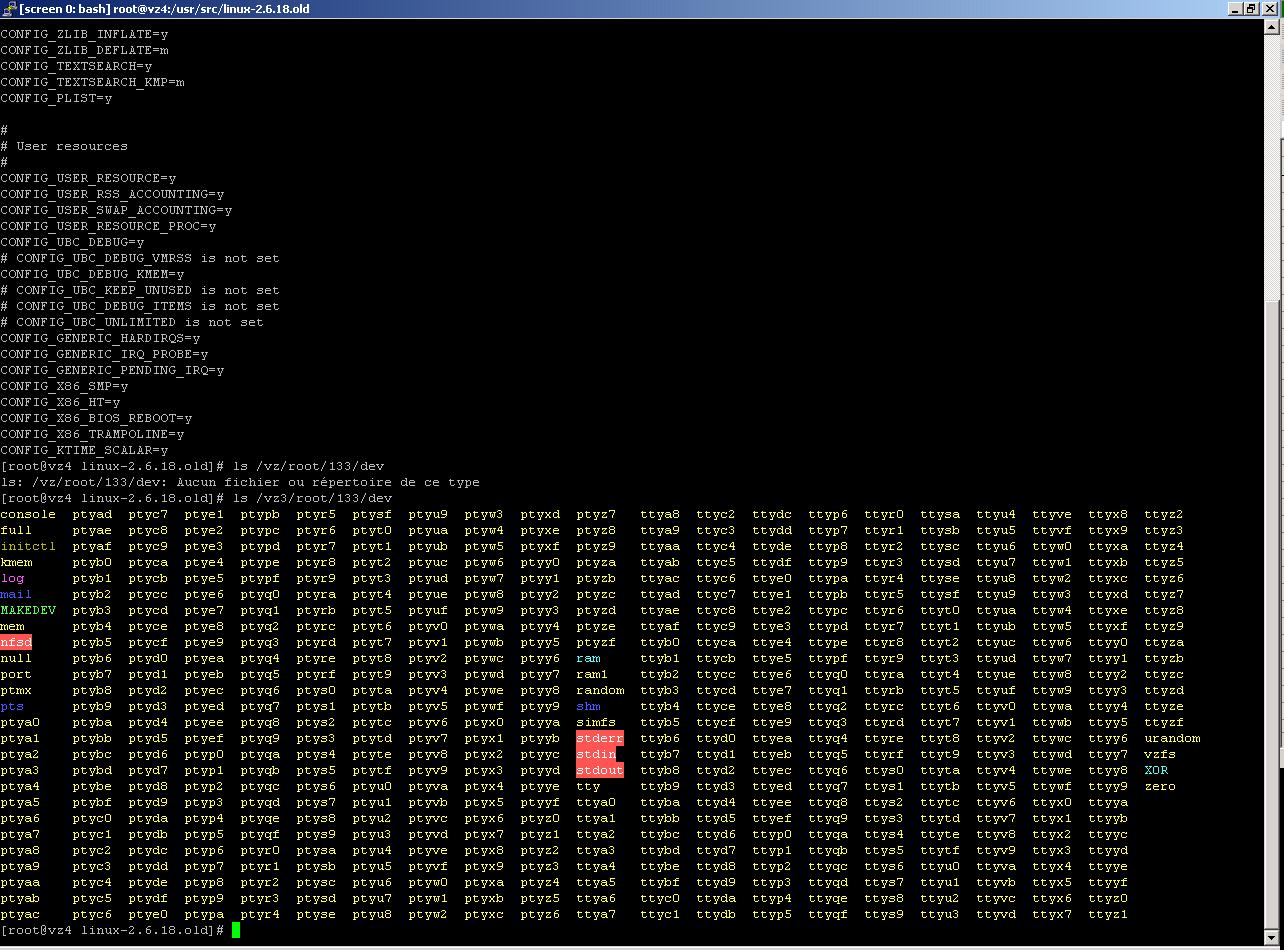Image resolution: width=1284 pixels, height=950 pixels.
Task: Close the PuTTY terminal window
Action: point(1271,9)
